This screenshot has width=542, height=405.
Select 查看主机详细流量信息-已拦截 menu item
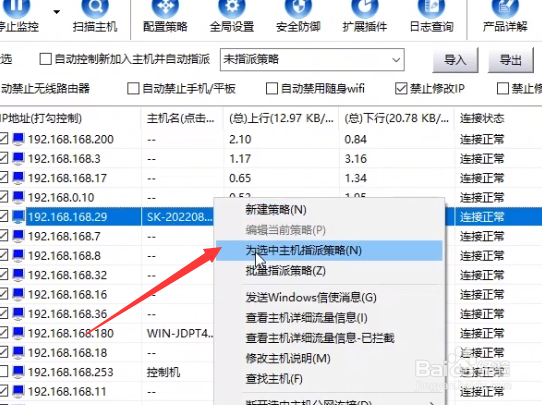point(329,338)
